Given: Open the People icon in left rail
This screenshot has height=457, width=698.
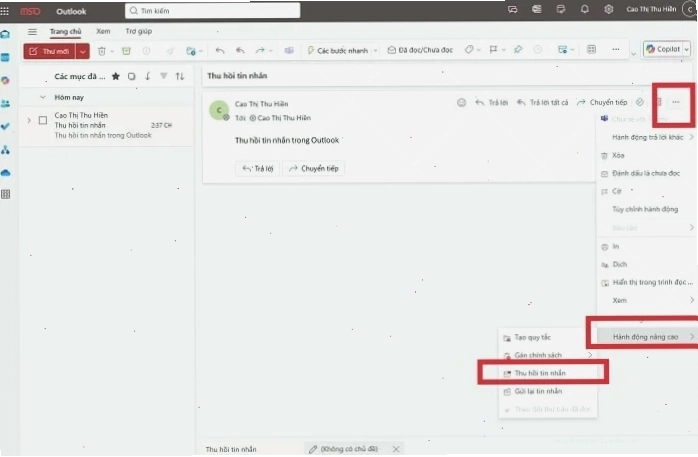Looking at the screenshot, I should (x=5, y=104).
